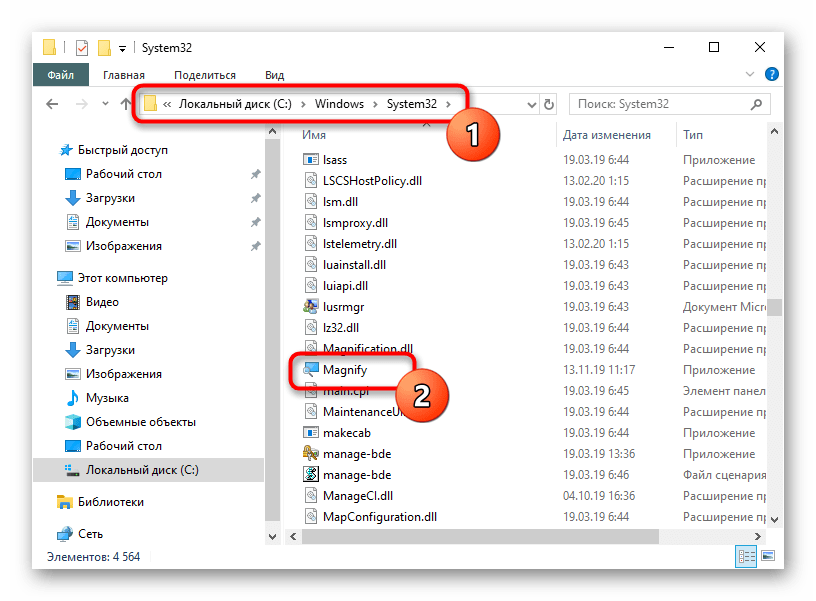816x601 pixels.
Task: Open pinned Документы under Быстрый доступ
Action: 117,222
